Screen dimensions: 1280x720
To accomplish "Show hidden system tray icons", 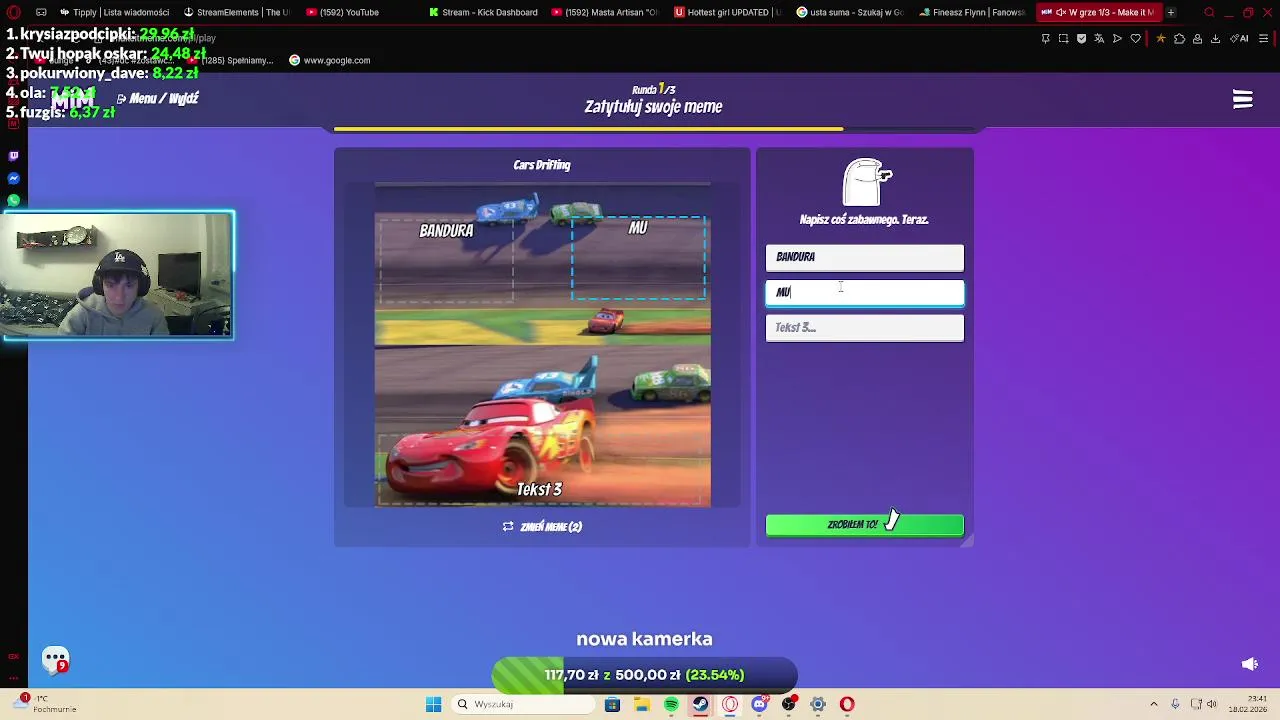I will pos(1153,704).
